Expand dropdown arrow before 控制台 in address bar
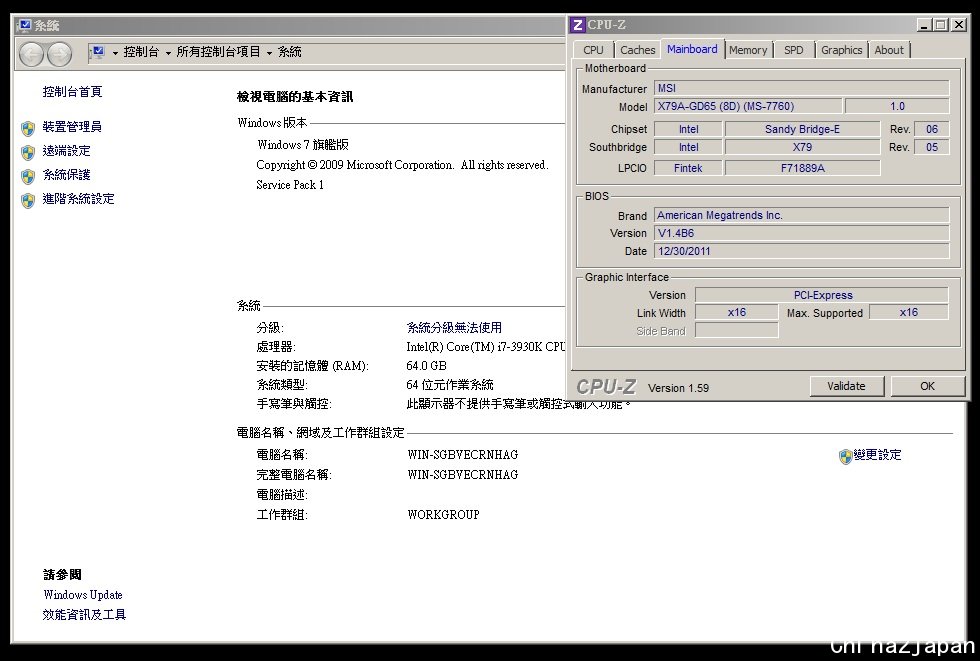 (x=115, y=54)
